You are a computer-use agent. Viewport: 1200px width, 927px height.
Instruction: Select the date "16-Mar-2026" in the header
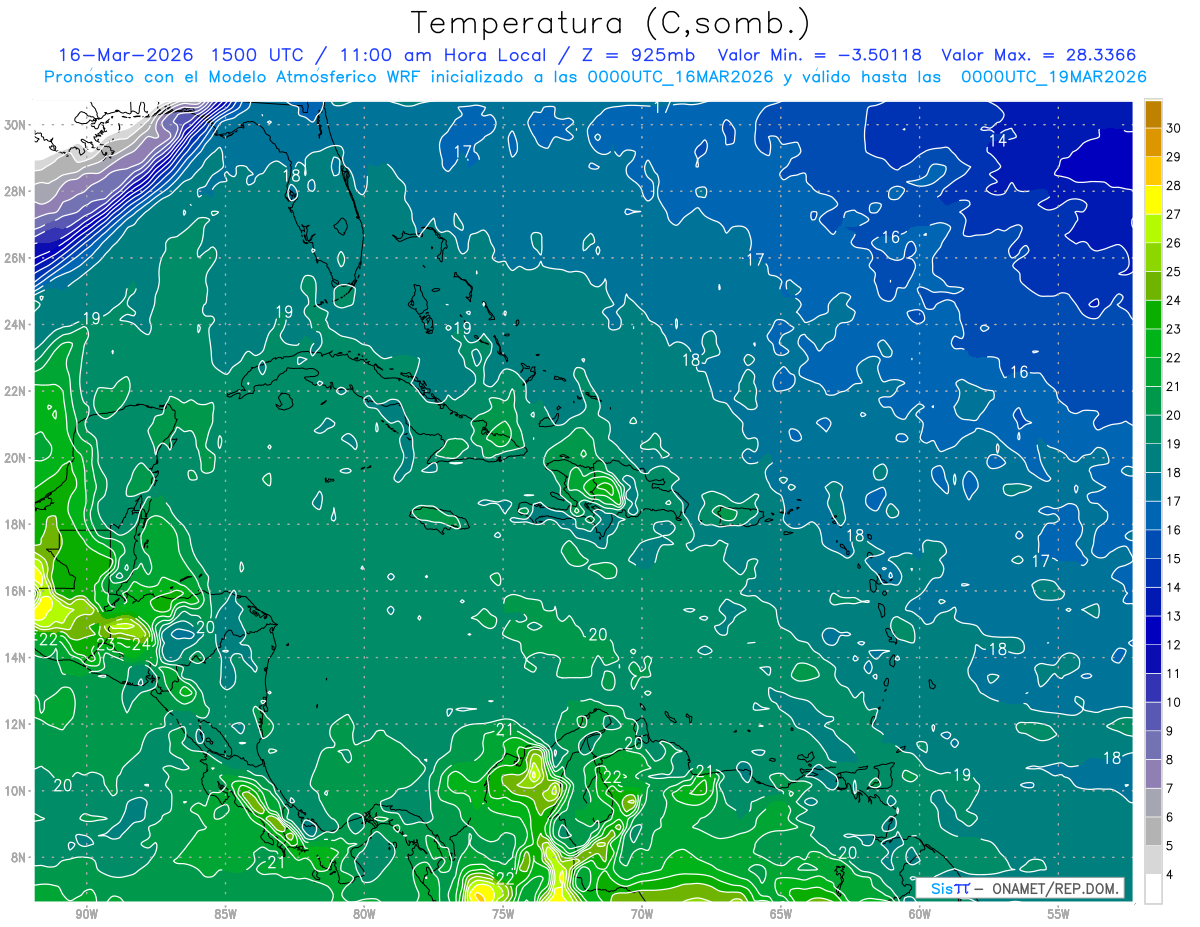coord(124,54)
